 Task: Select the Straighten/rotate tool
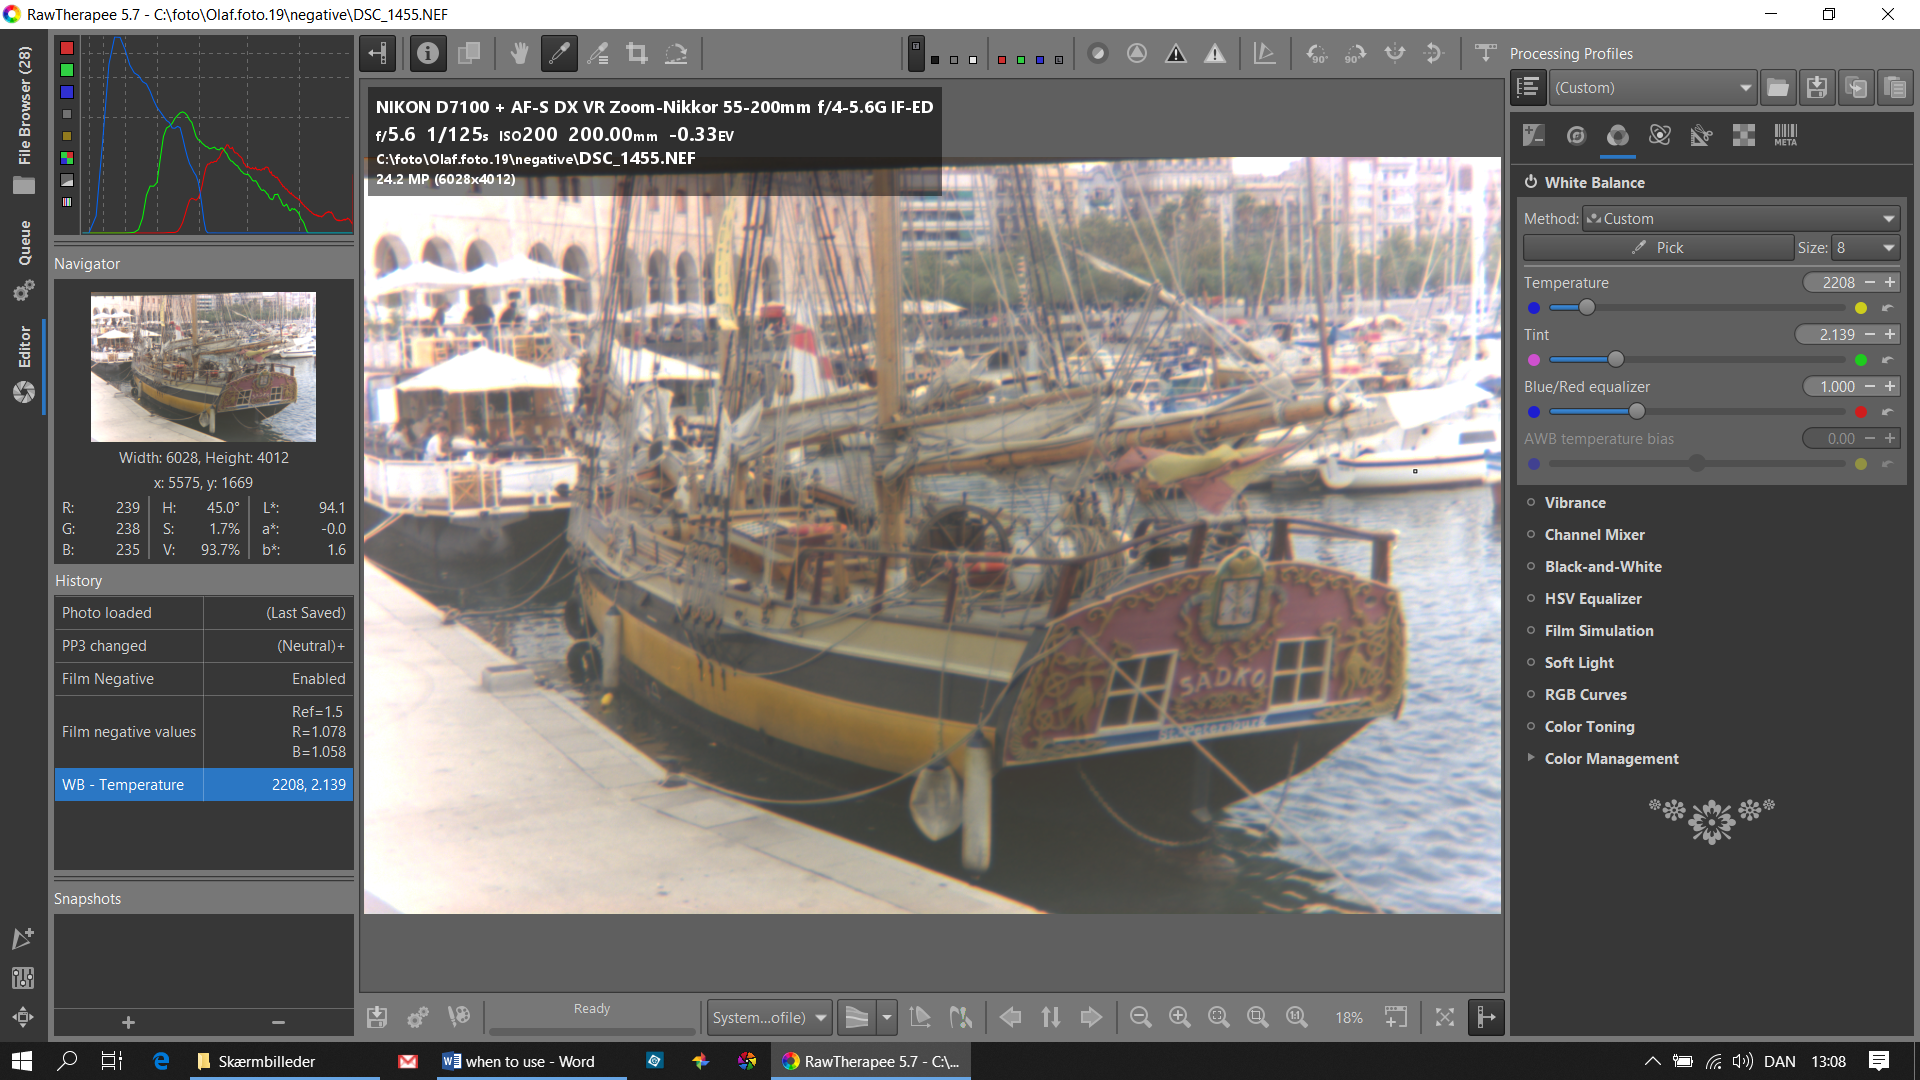[x=676, y=54]
